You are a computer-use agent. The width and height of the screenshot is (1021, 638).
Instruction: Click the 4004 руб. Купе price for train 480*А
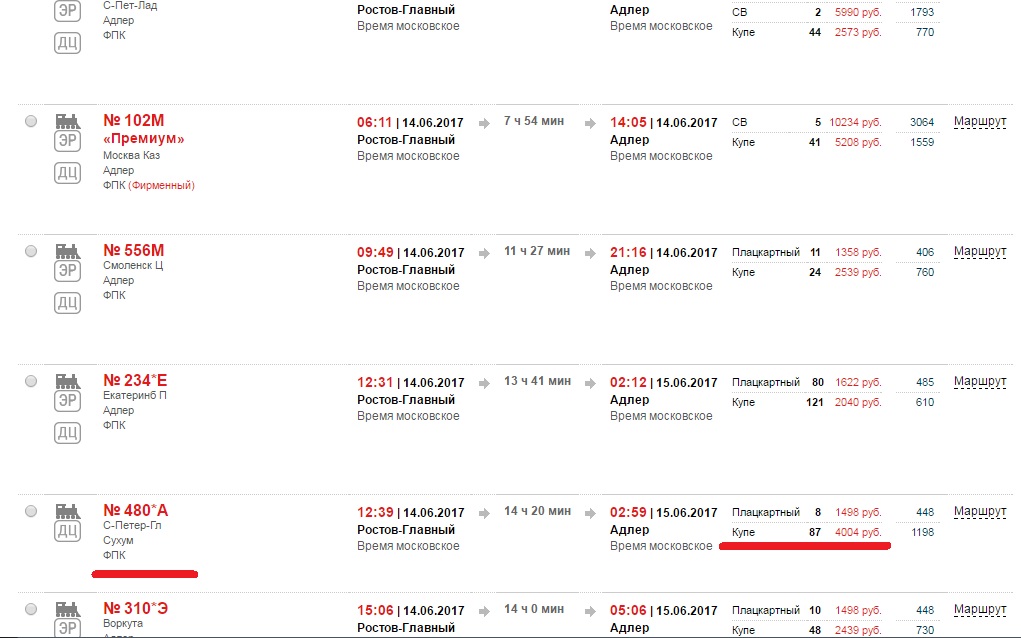pos(858,533)
